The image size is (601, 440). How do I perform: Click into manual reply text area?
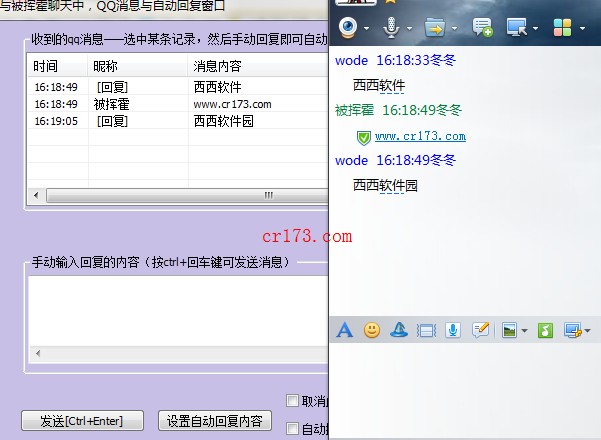[179, 311]
